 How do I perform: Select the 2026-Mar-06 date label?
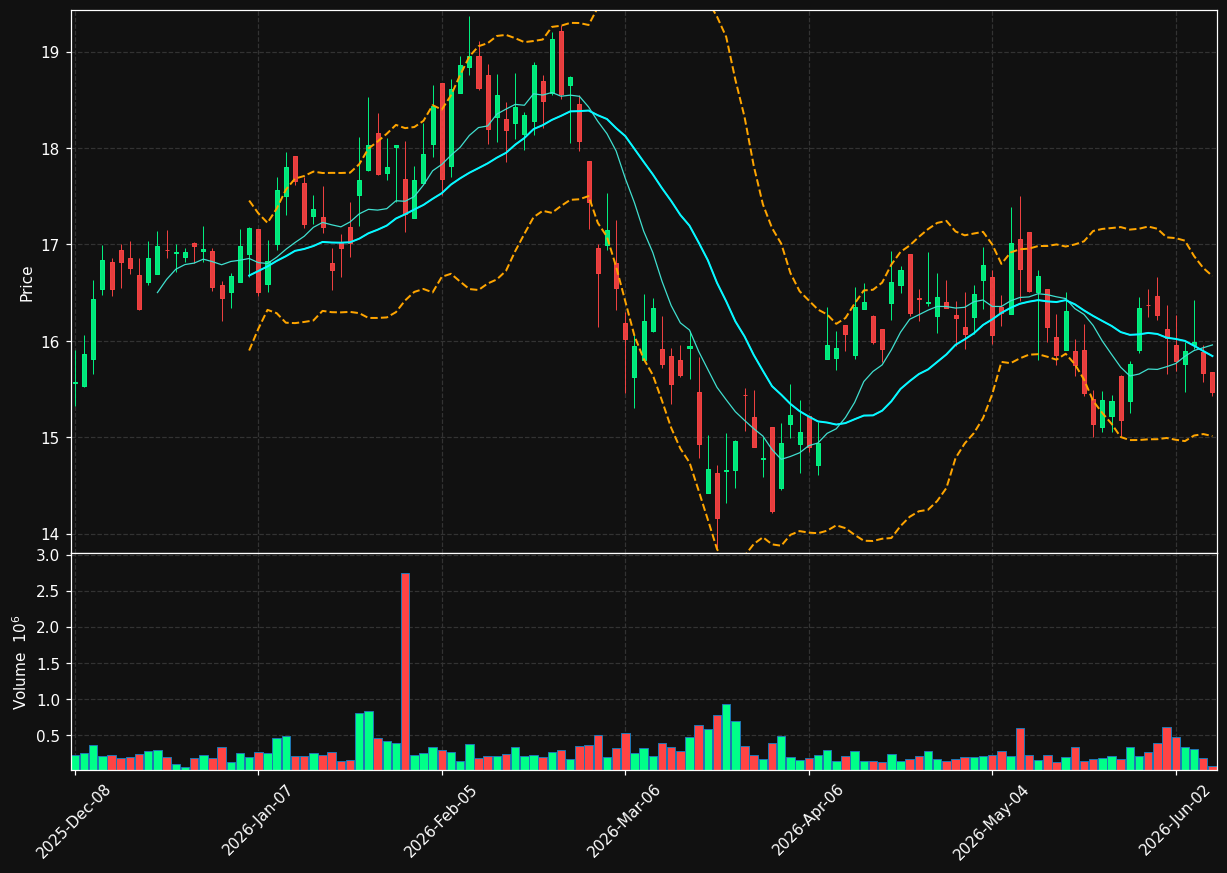[x=624, y=820]
